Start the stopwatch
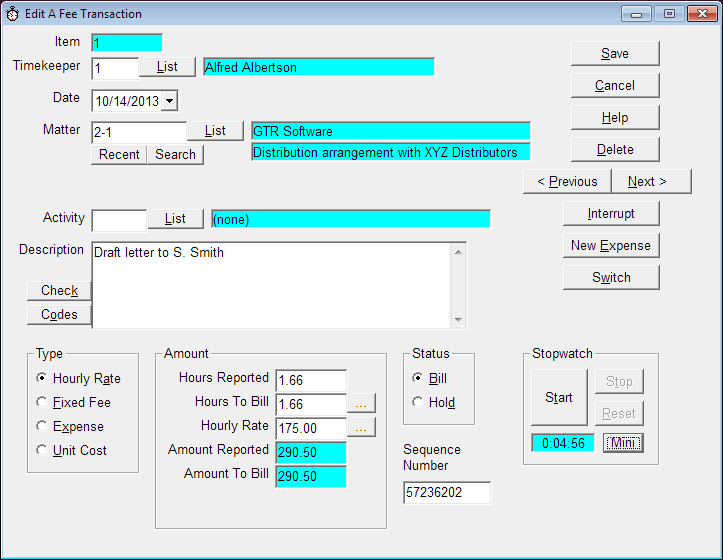The image size is (723, 560). point(559,397)
